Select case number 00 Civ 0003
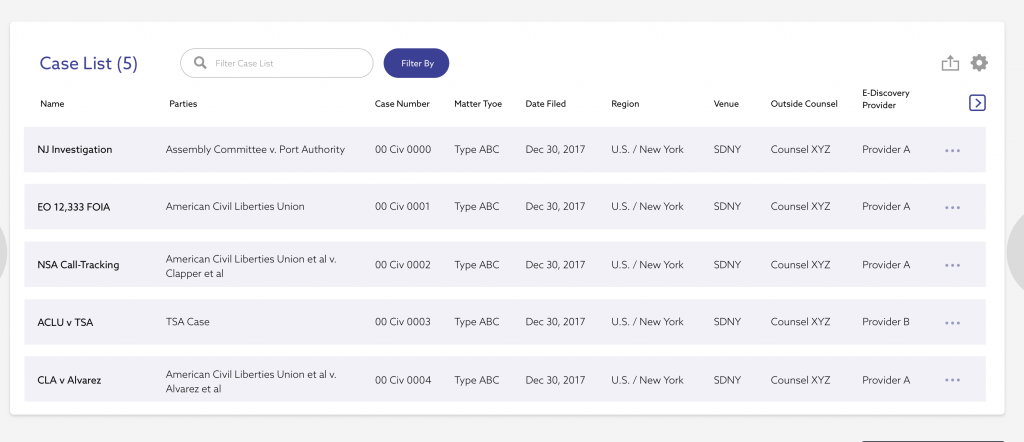1024x442 pixels. 403,322
